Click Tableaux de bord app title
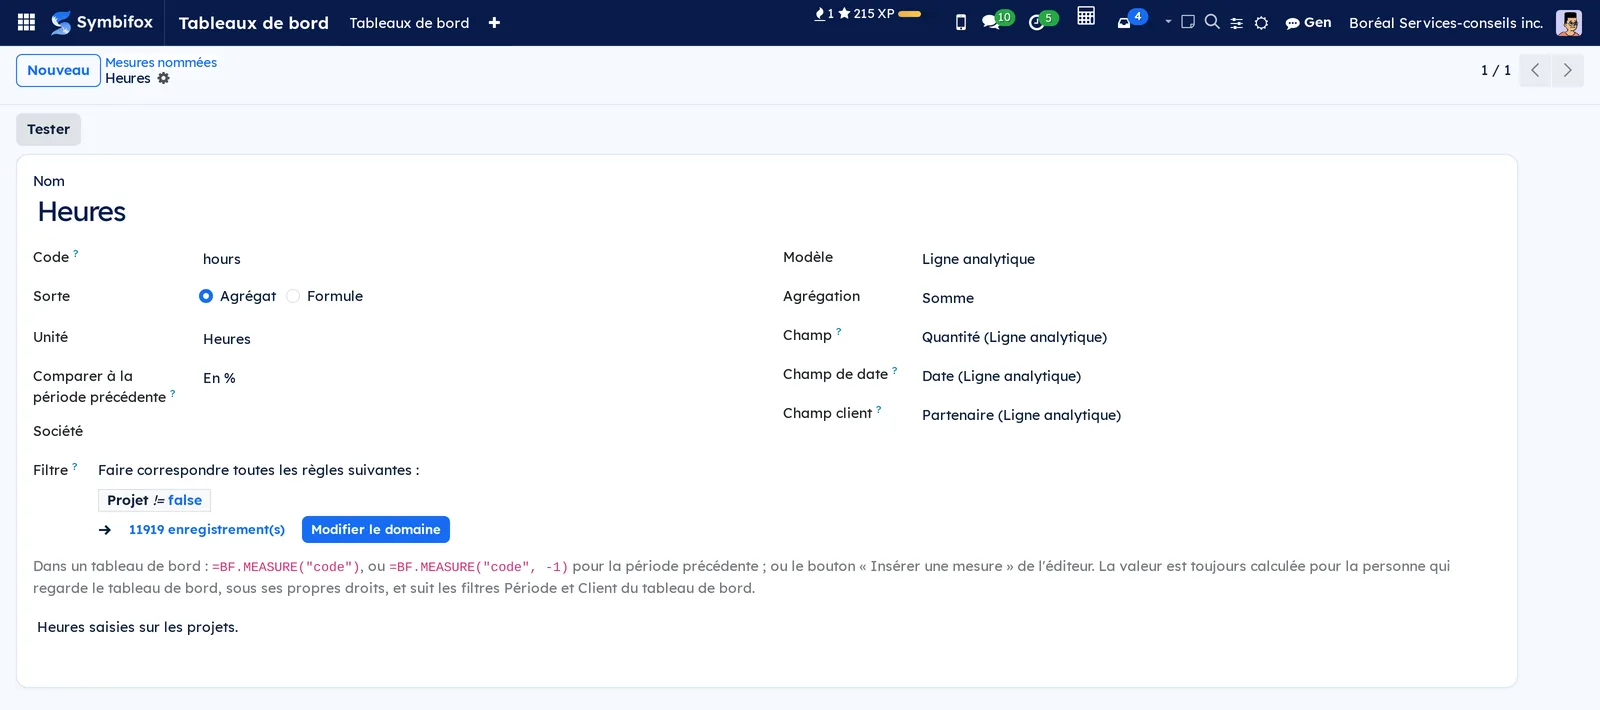This screenshot has height=710, width=1600. point(254,22)
